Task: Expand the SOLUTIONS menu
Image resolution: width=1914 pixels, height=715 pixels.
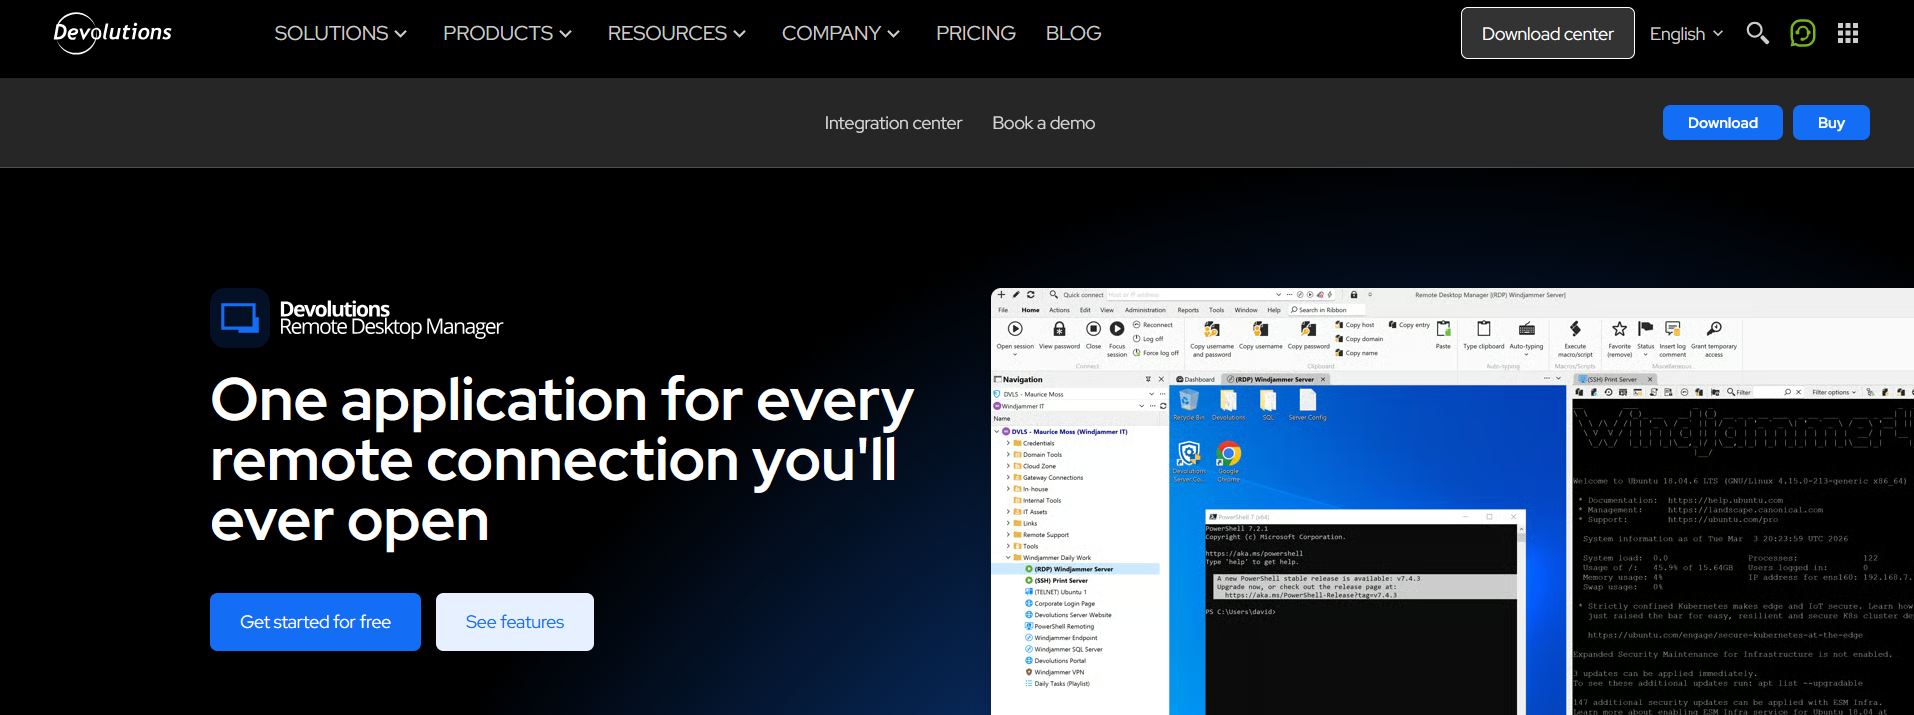Action: pyautogui.click(x=340, y=33)
